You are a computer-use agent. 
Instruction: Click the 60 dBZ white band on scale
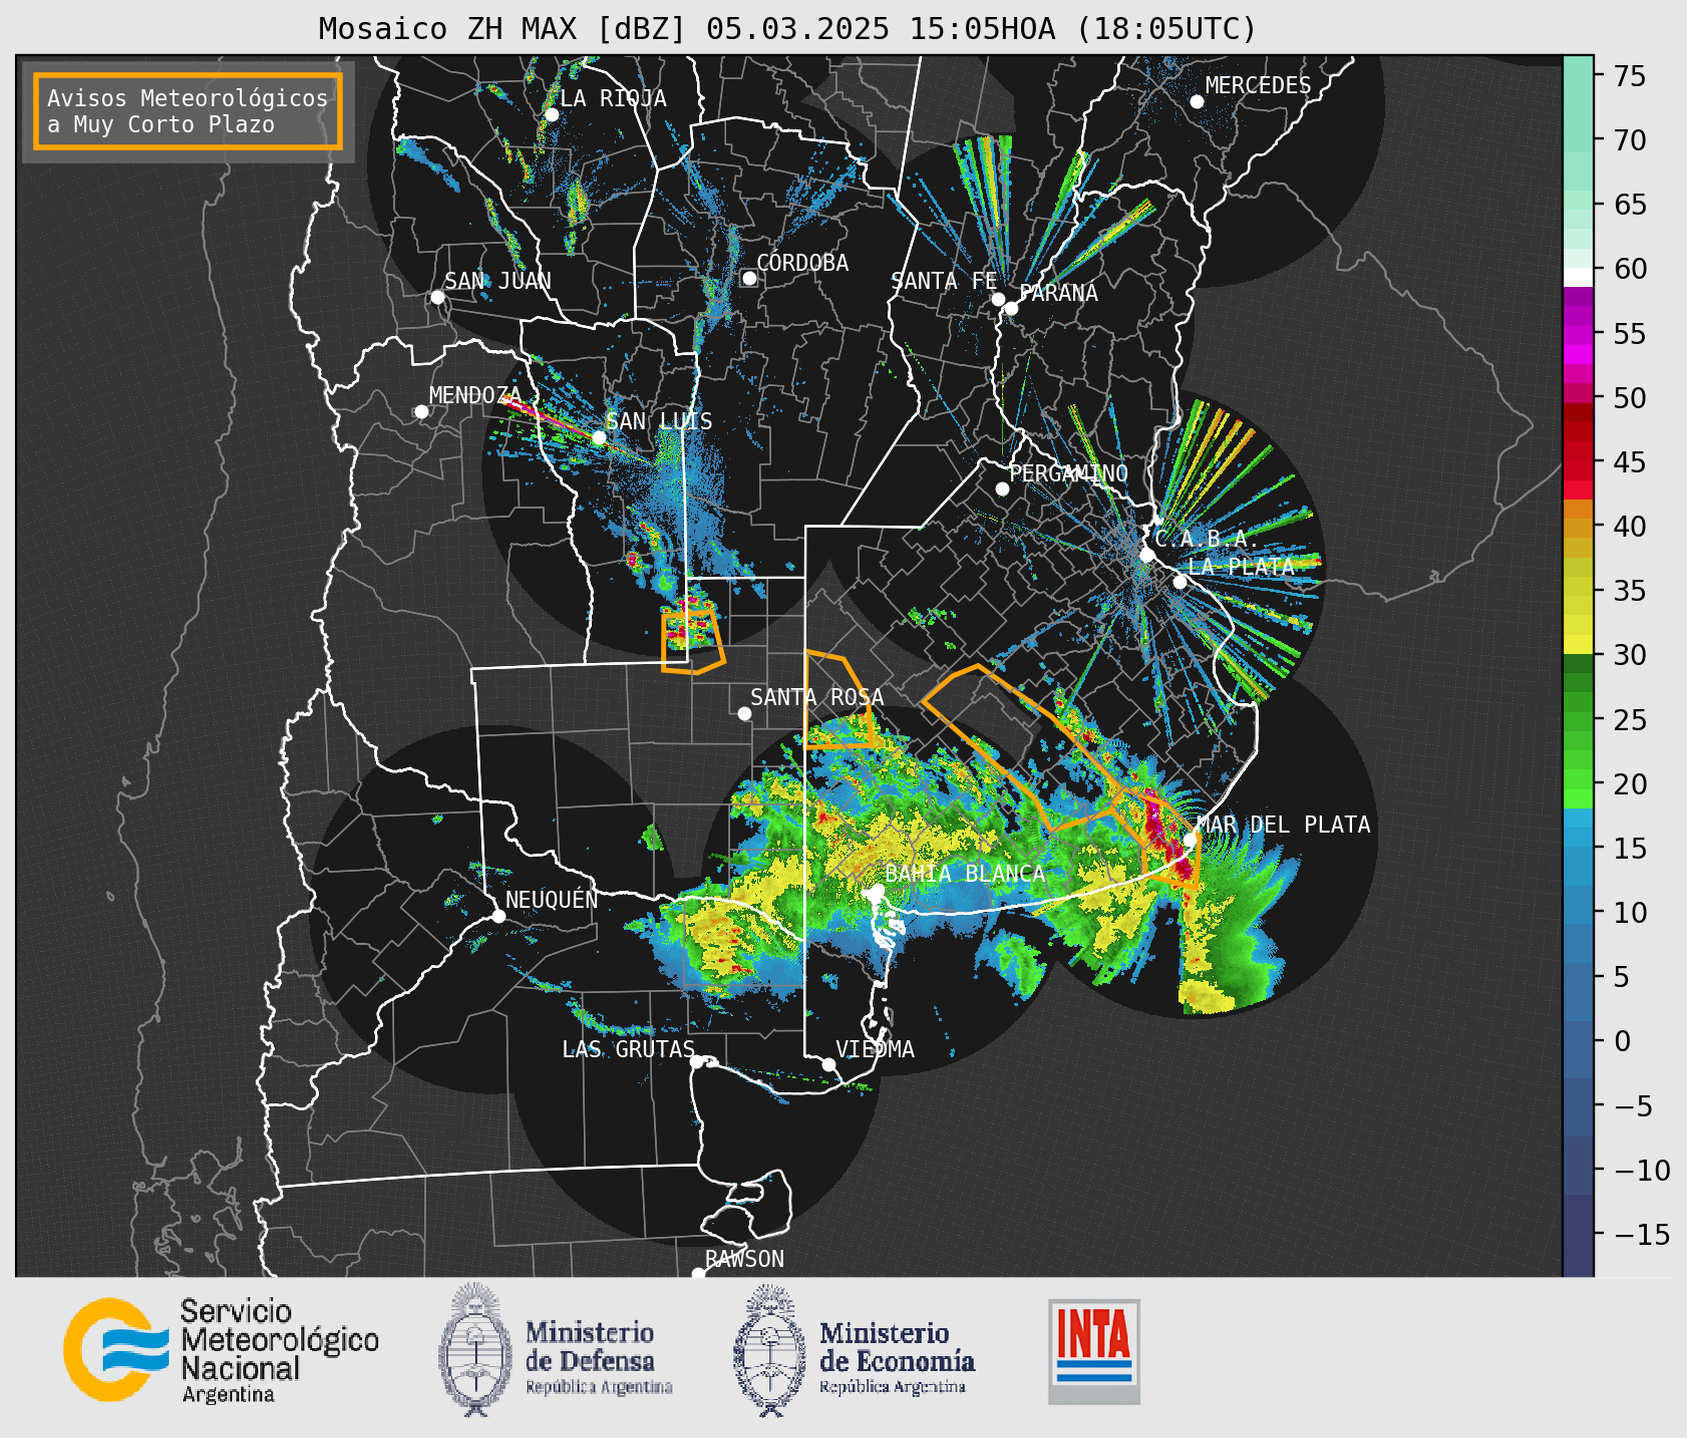(1578, 276)
